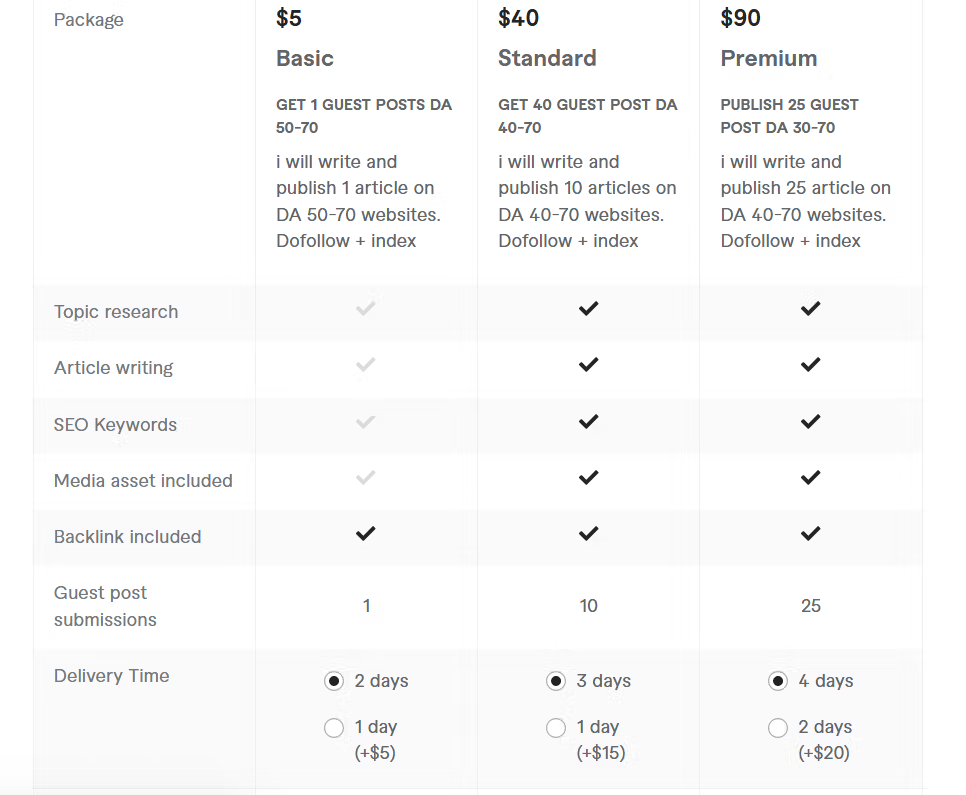Viewport: 966px width, 795px height.
Task: Choose 1 day (+$5) delivery for Basic
Action: tap(334, 728)
